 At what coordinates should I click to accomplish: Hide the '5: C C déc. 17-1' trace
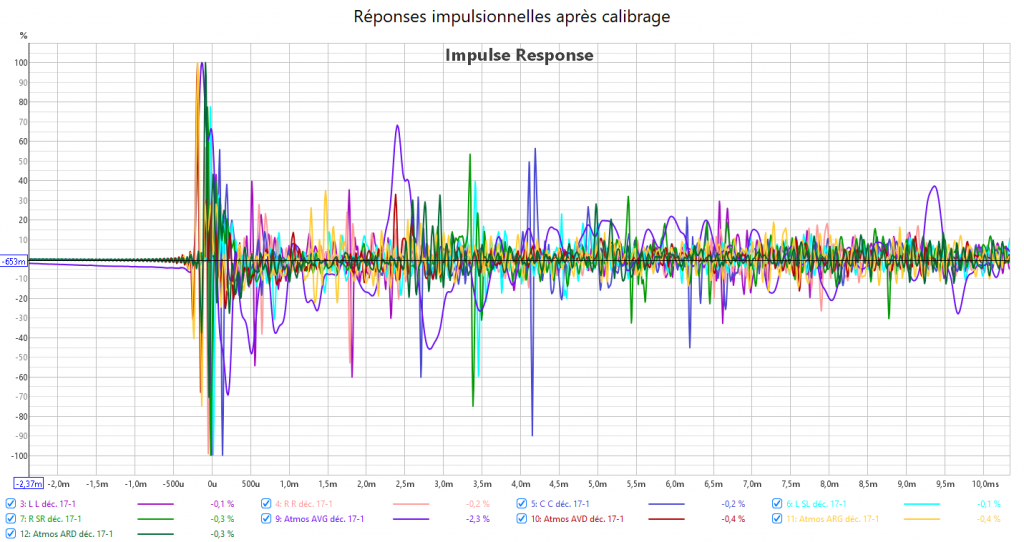521,504
